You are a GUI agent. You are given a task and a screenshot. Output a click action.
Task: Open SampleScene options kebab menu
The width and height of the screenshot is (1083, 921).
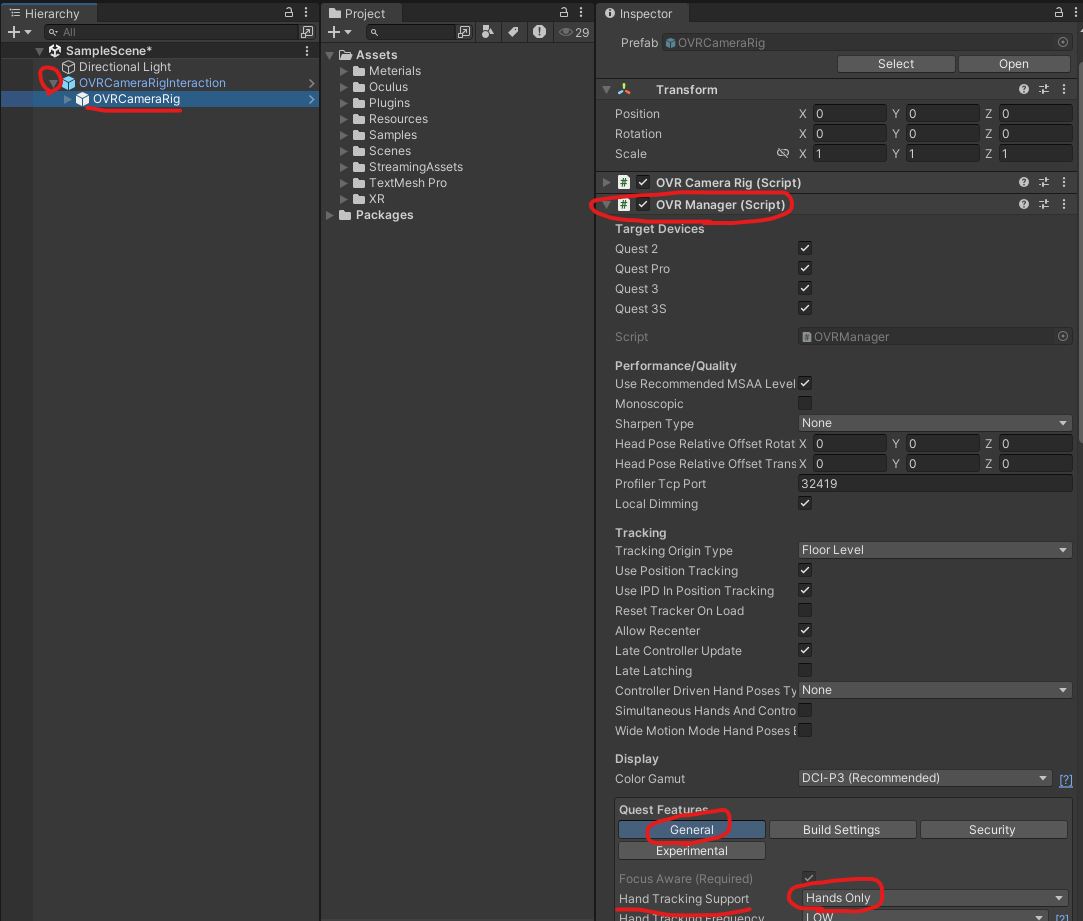307,50
